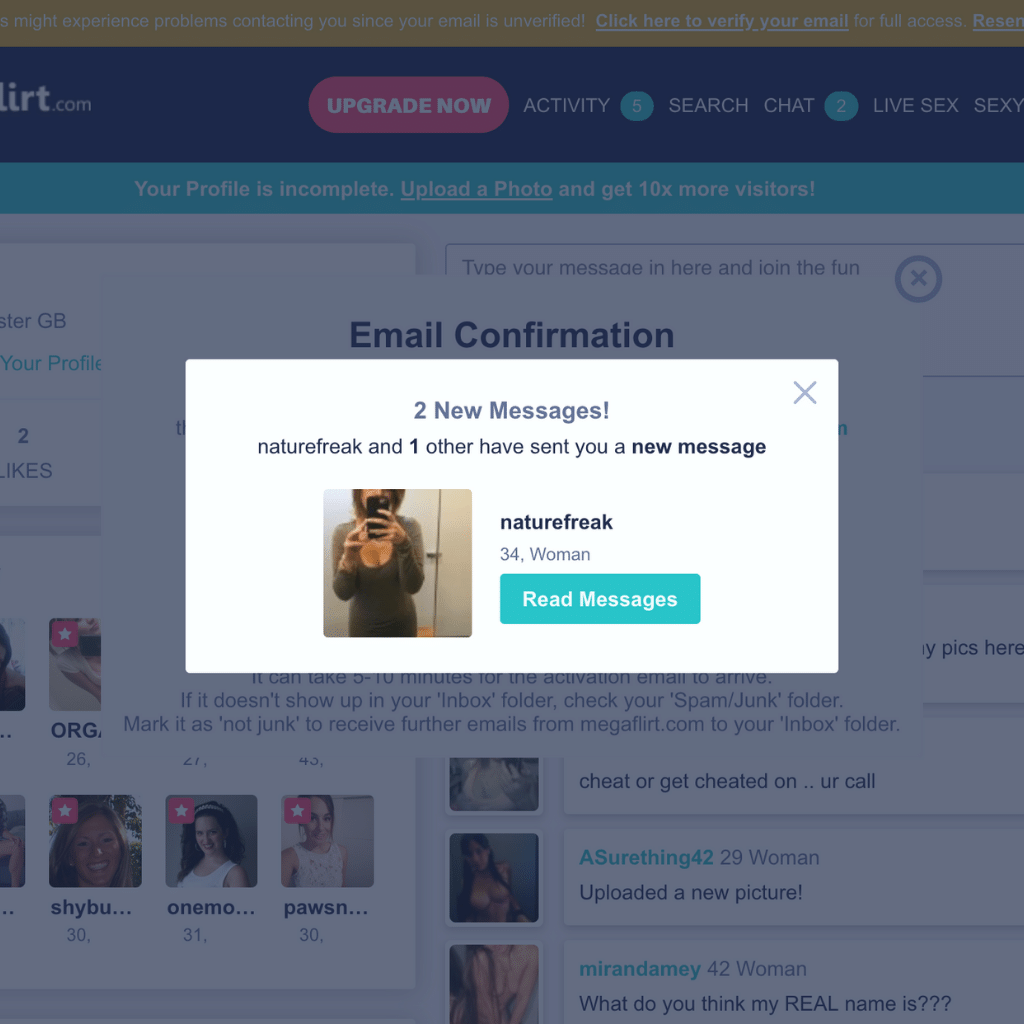Click the Chat notification badge showing 2
This screenshot has width=1024, height=1024.
click(x=841, y=106)
